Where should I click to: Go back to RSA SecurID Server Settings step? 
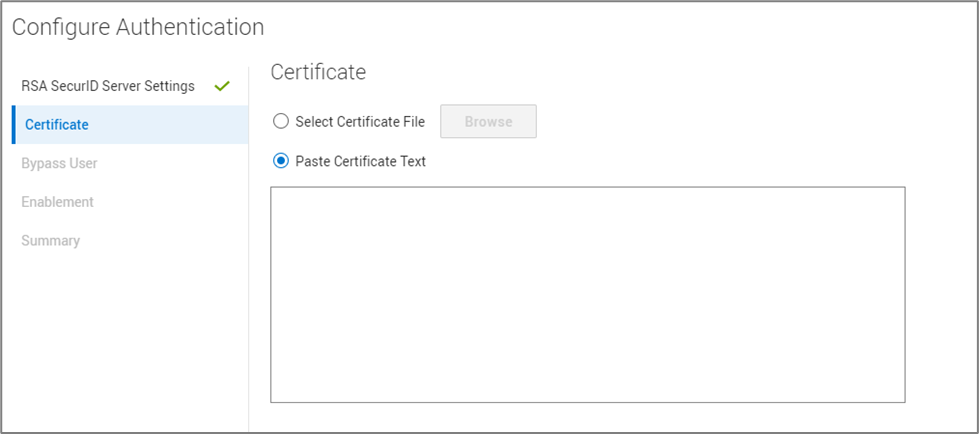pyautogui.click(x=108, y=86)
